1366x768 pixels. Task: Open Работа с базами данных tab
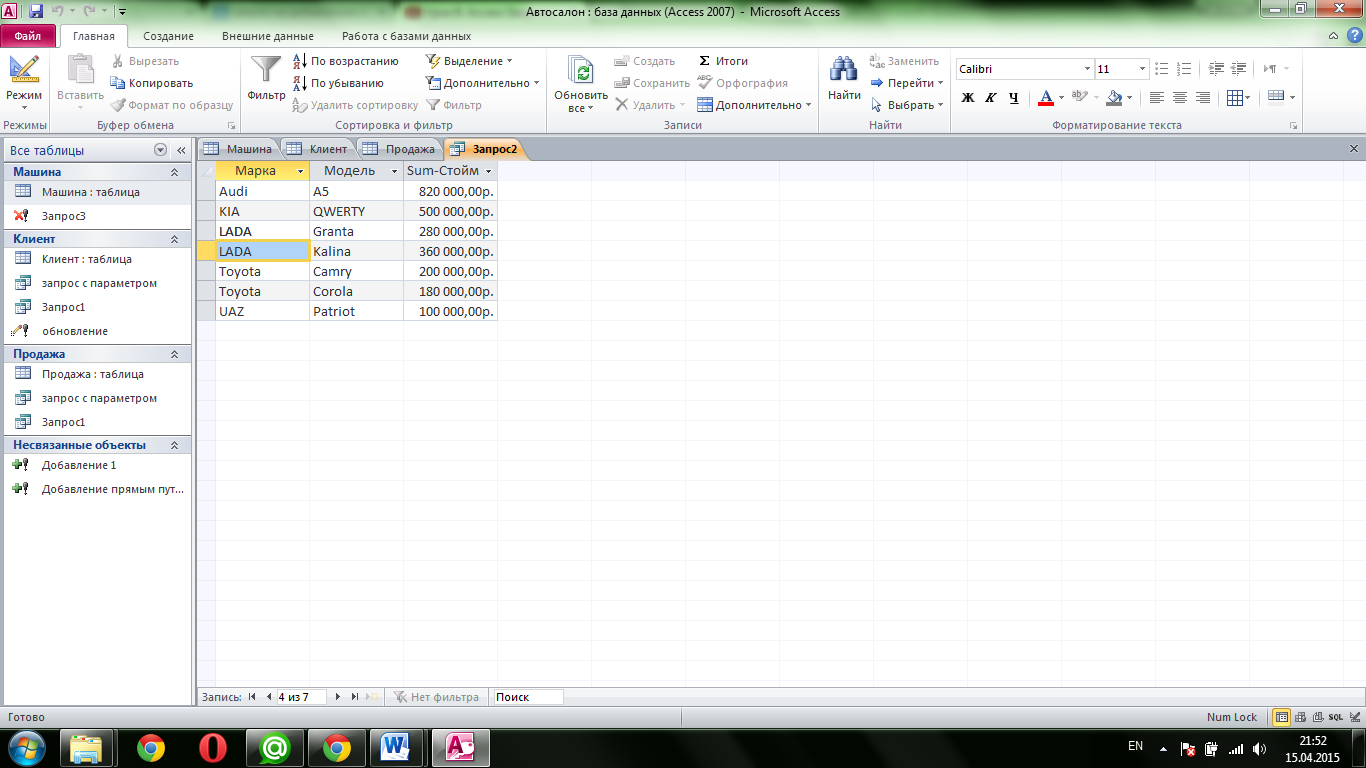pyautogui.click(x=406, y=36)
